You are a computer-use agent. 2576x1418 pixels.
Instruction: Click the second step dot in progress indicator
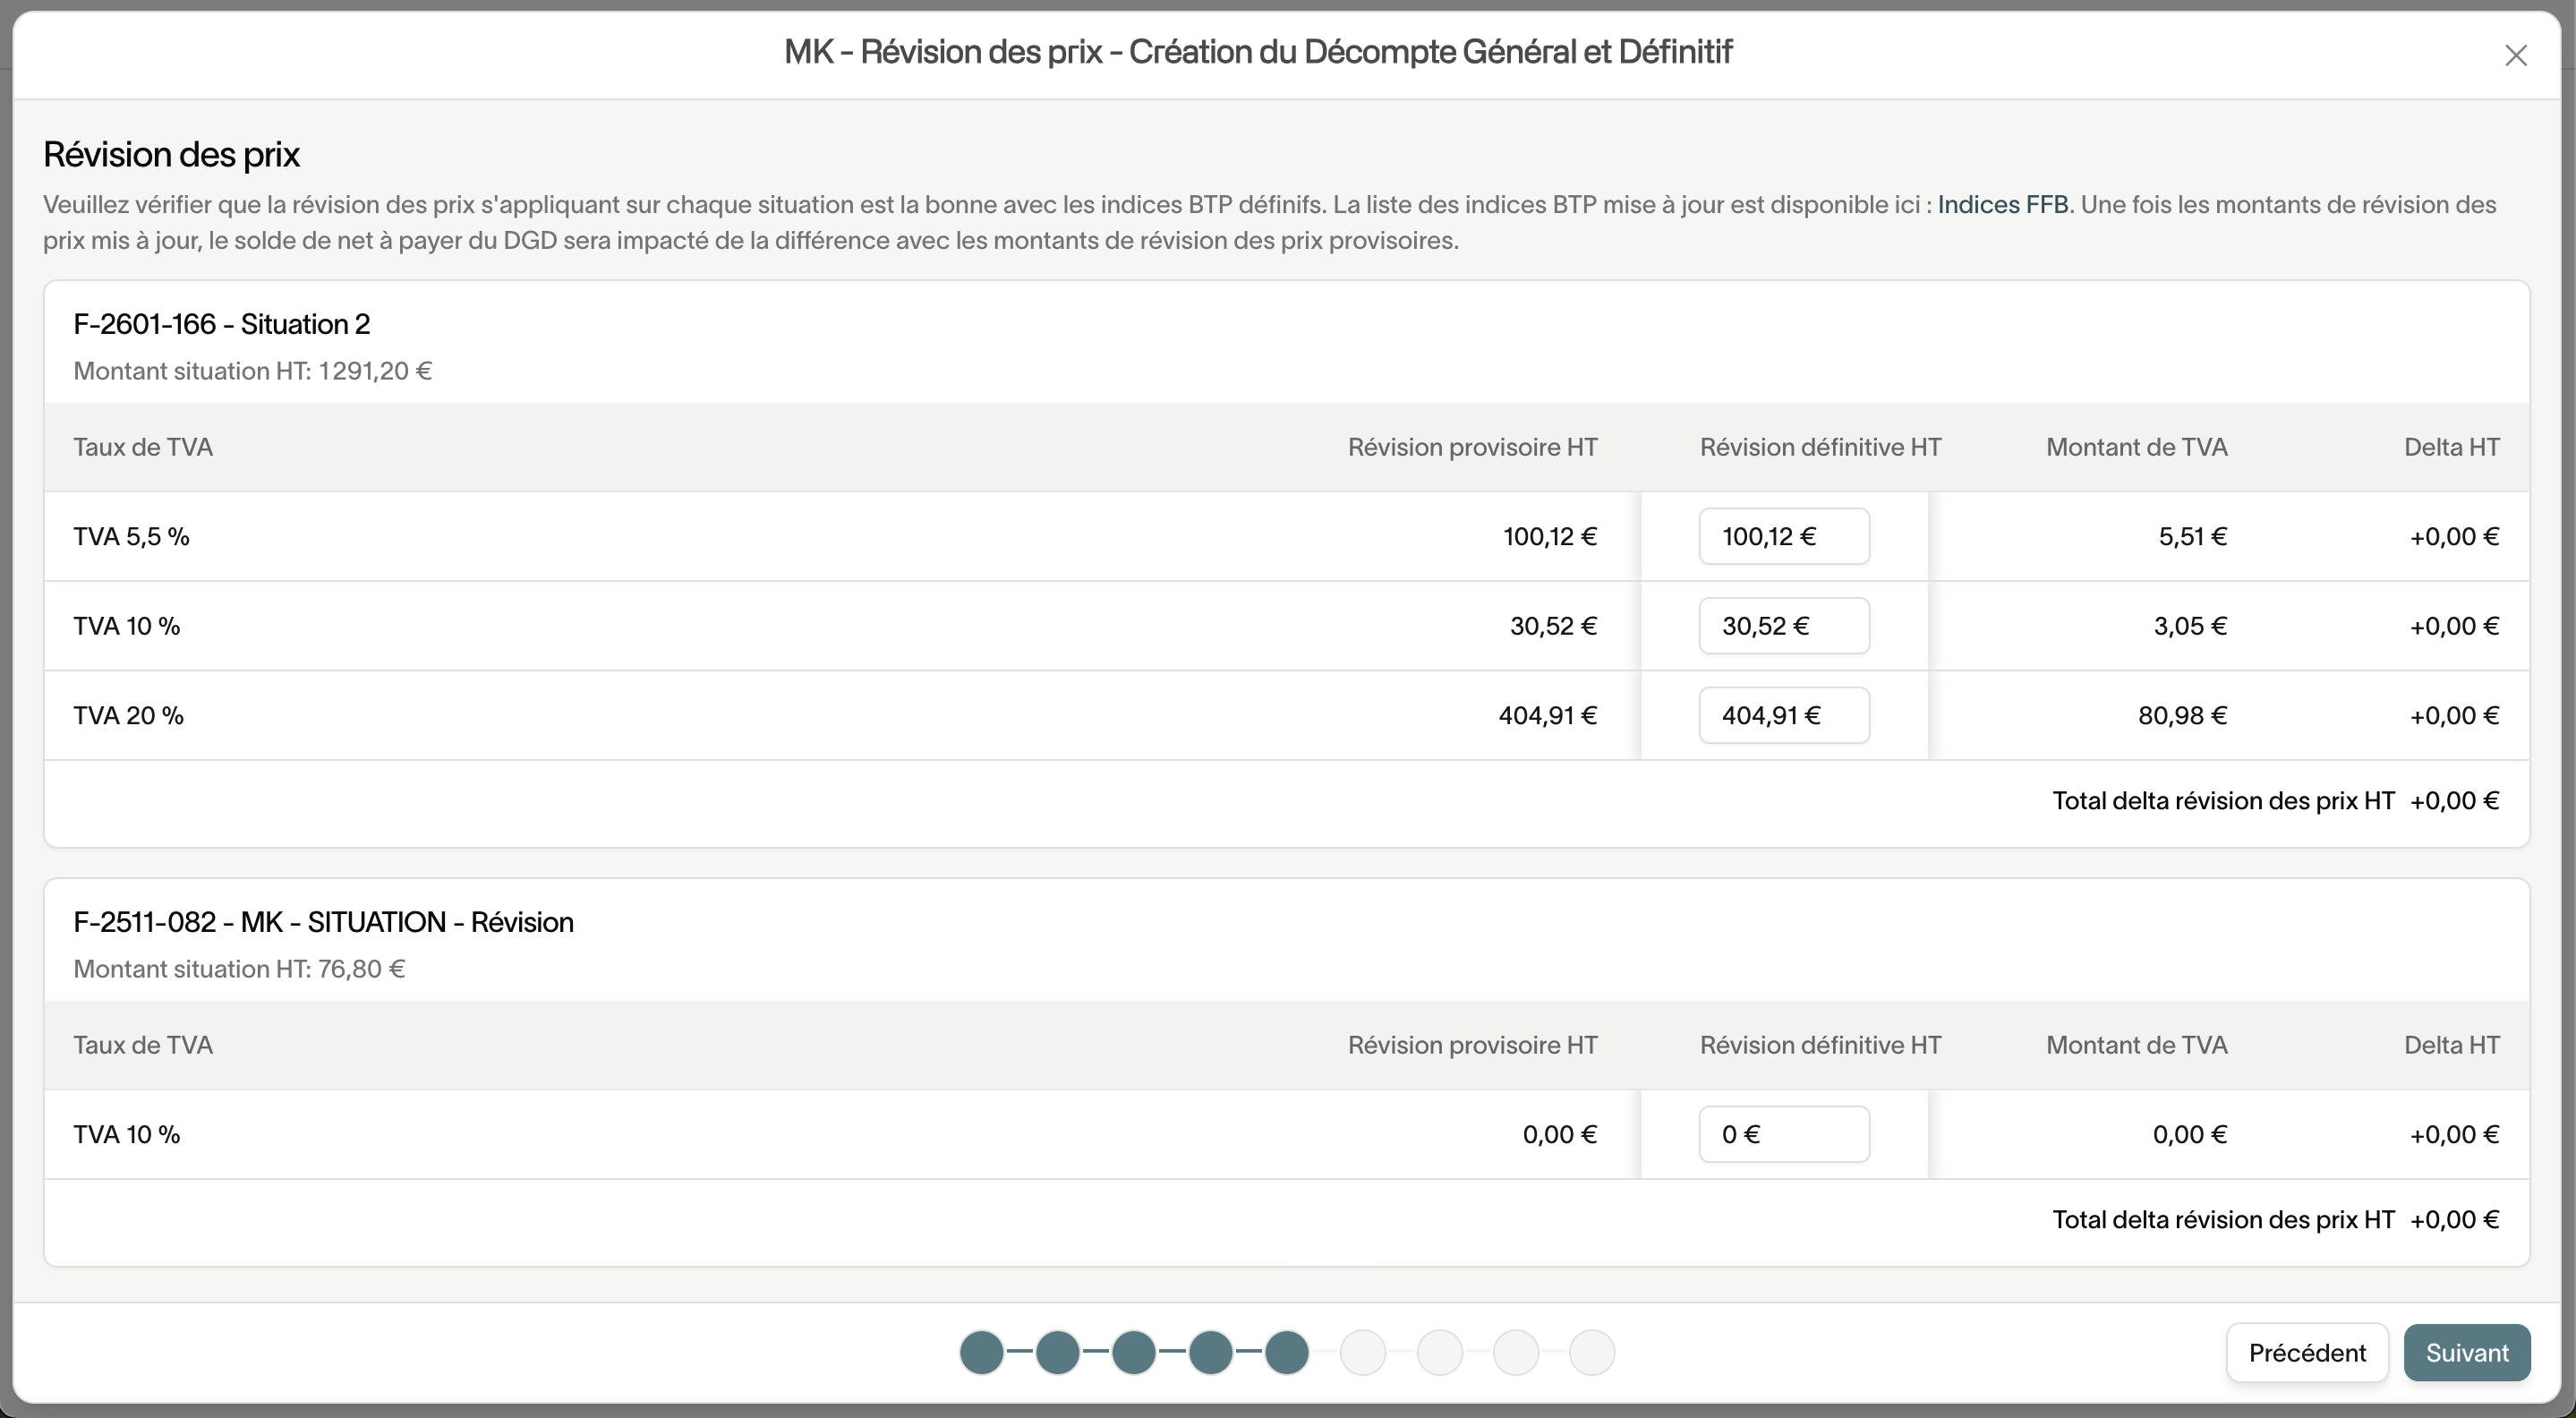pos(1057,1353)
